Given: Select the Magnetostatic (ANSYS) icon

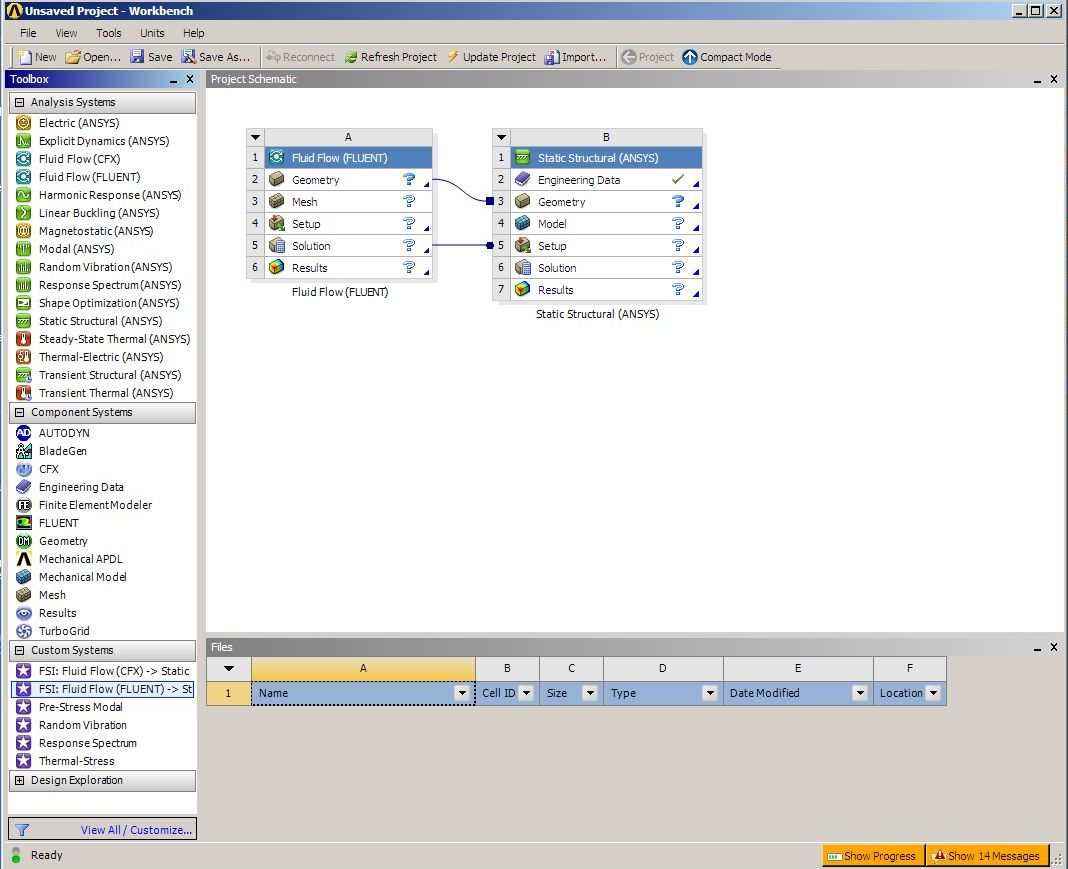Looking at the screenshot, I should [x=24, y=231].
